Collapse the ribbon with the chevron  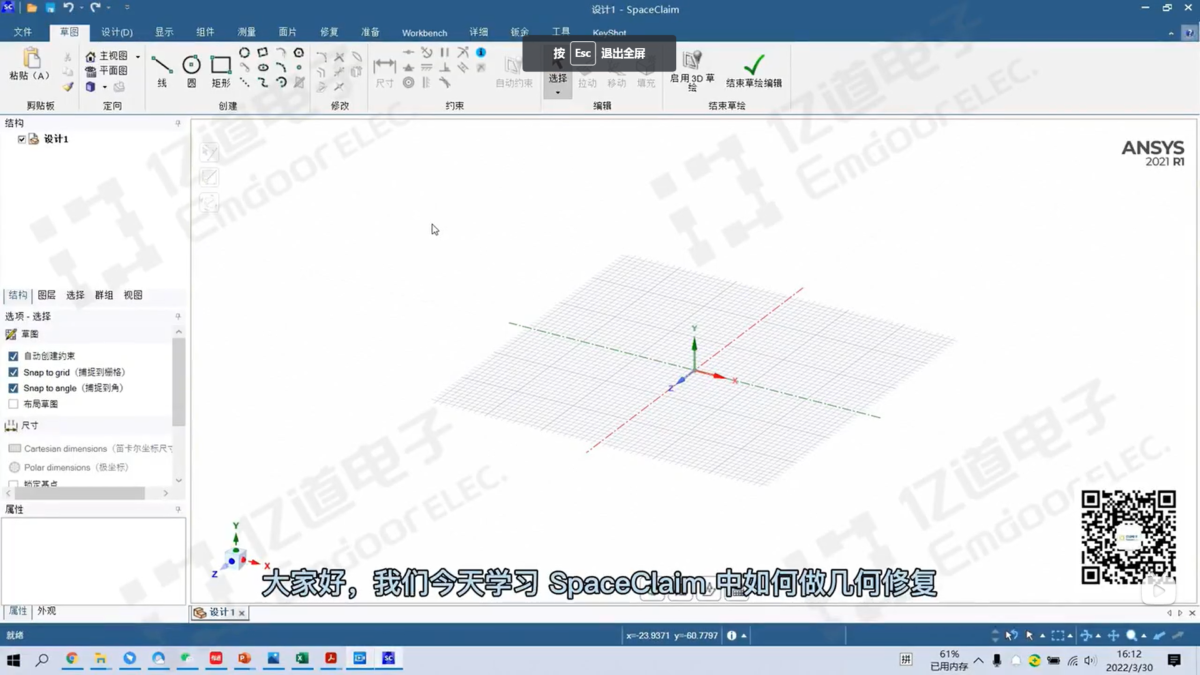1171,33
